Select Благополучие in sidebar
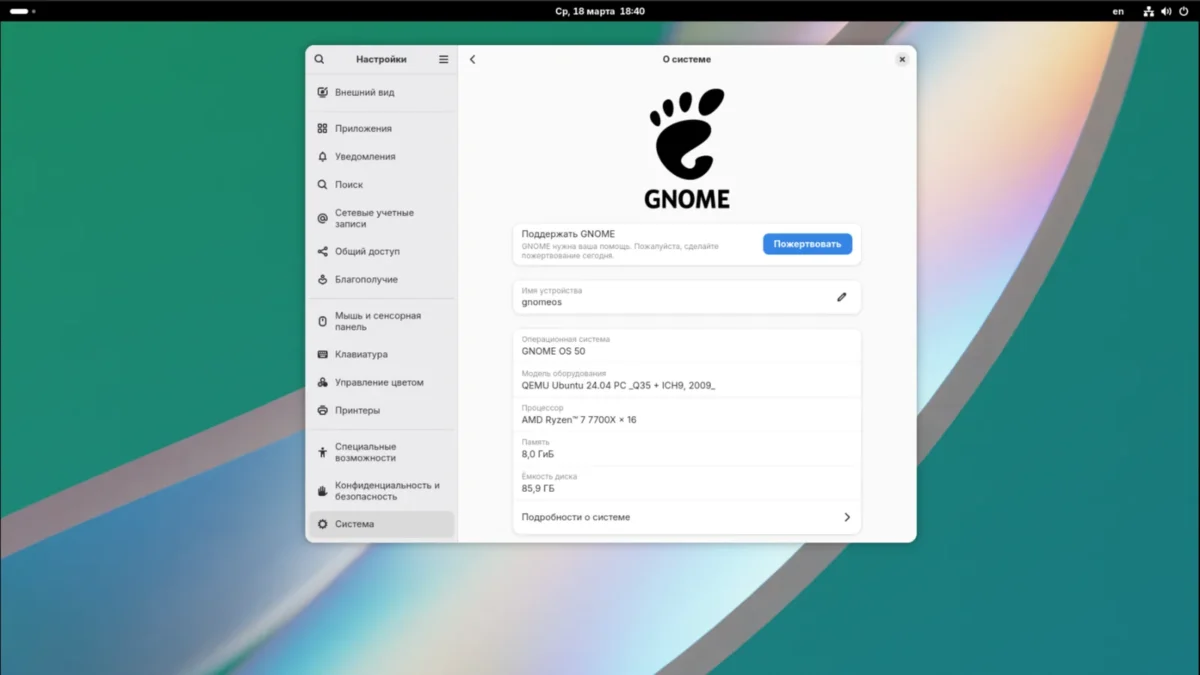The width and height of the screenshot is (1200, 675). click(x=381, y=279)
